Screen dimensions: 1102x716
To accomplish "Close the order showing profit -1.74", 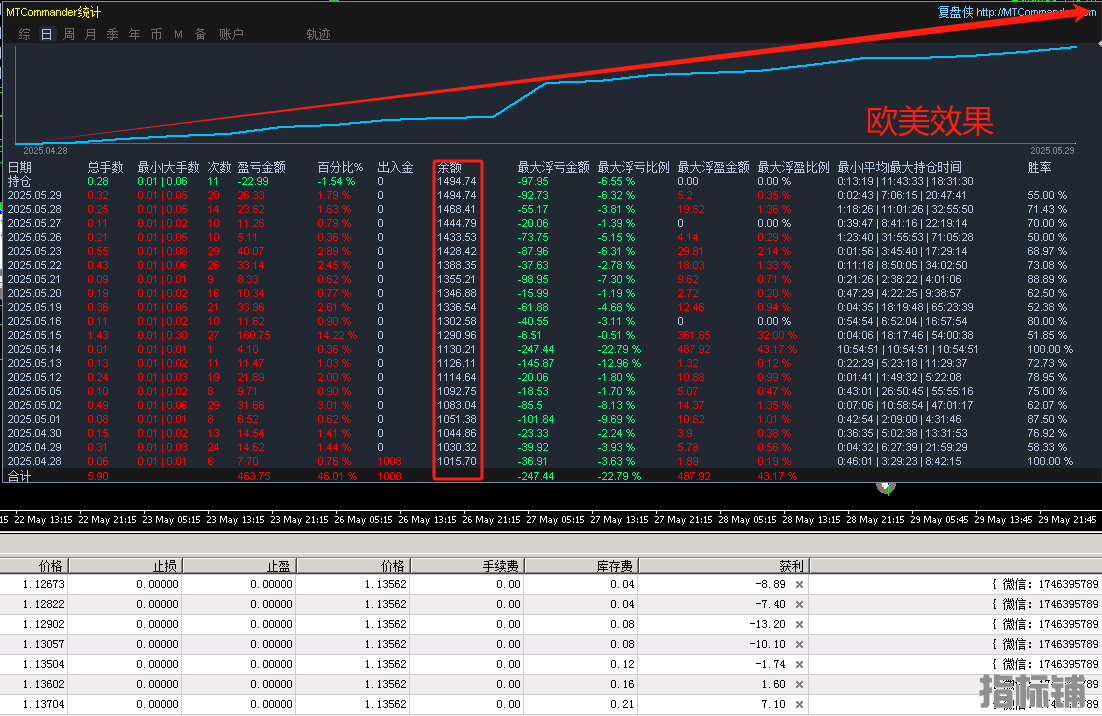I will click(x=799, y=665).
